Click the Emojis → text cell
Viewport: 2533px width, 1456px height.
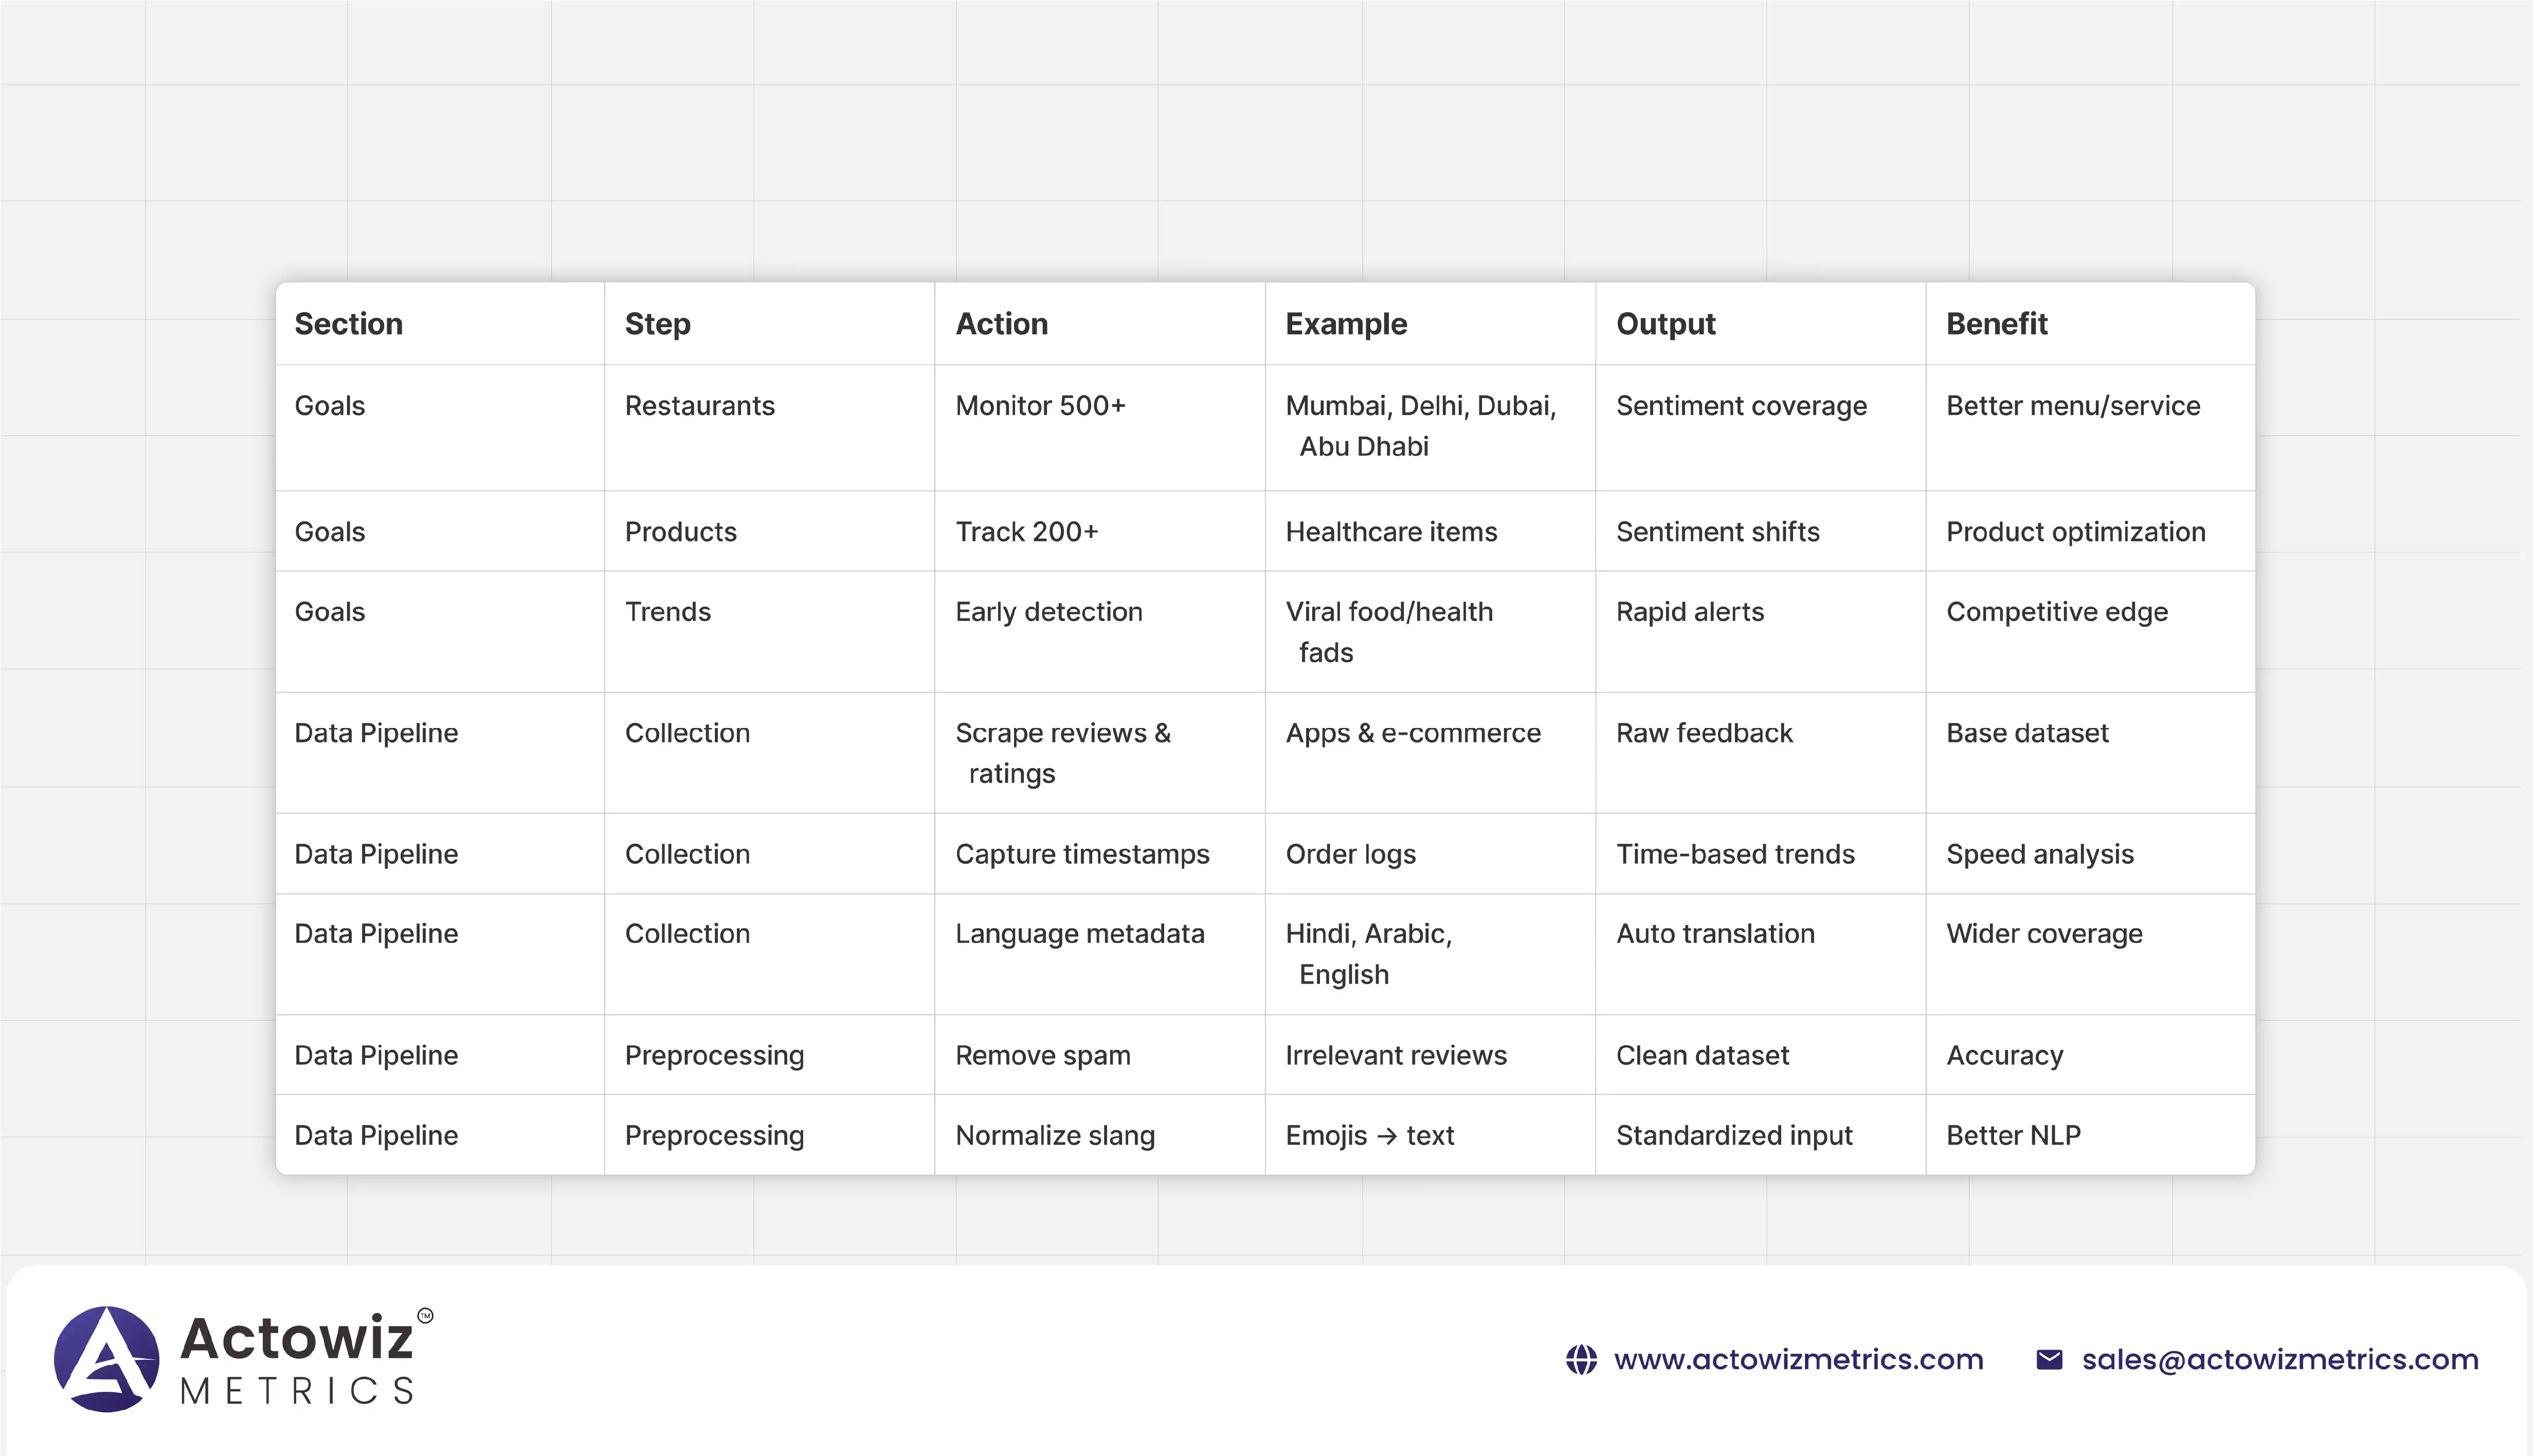[1369, 1136]
